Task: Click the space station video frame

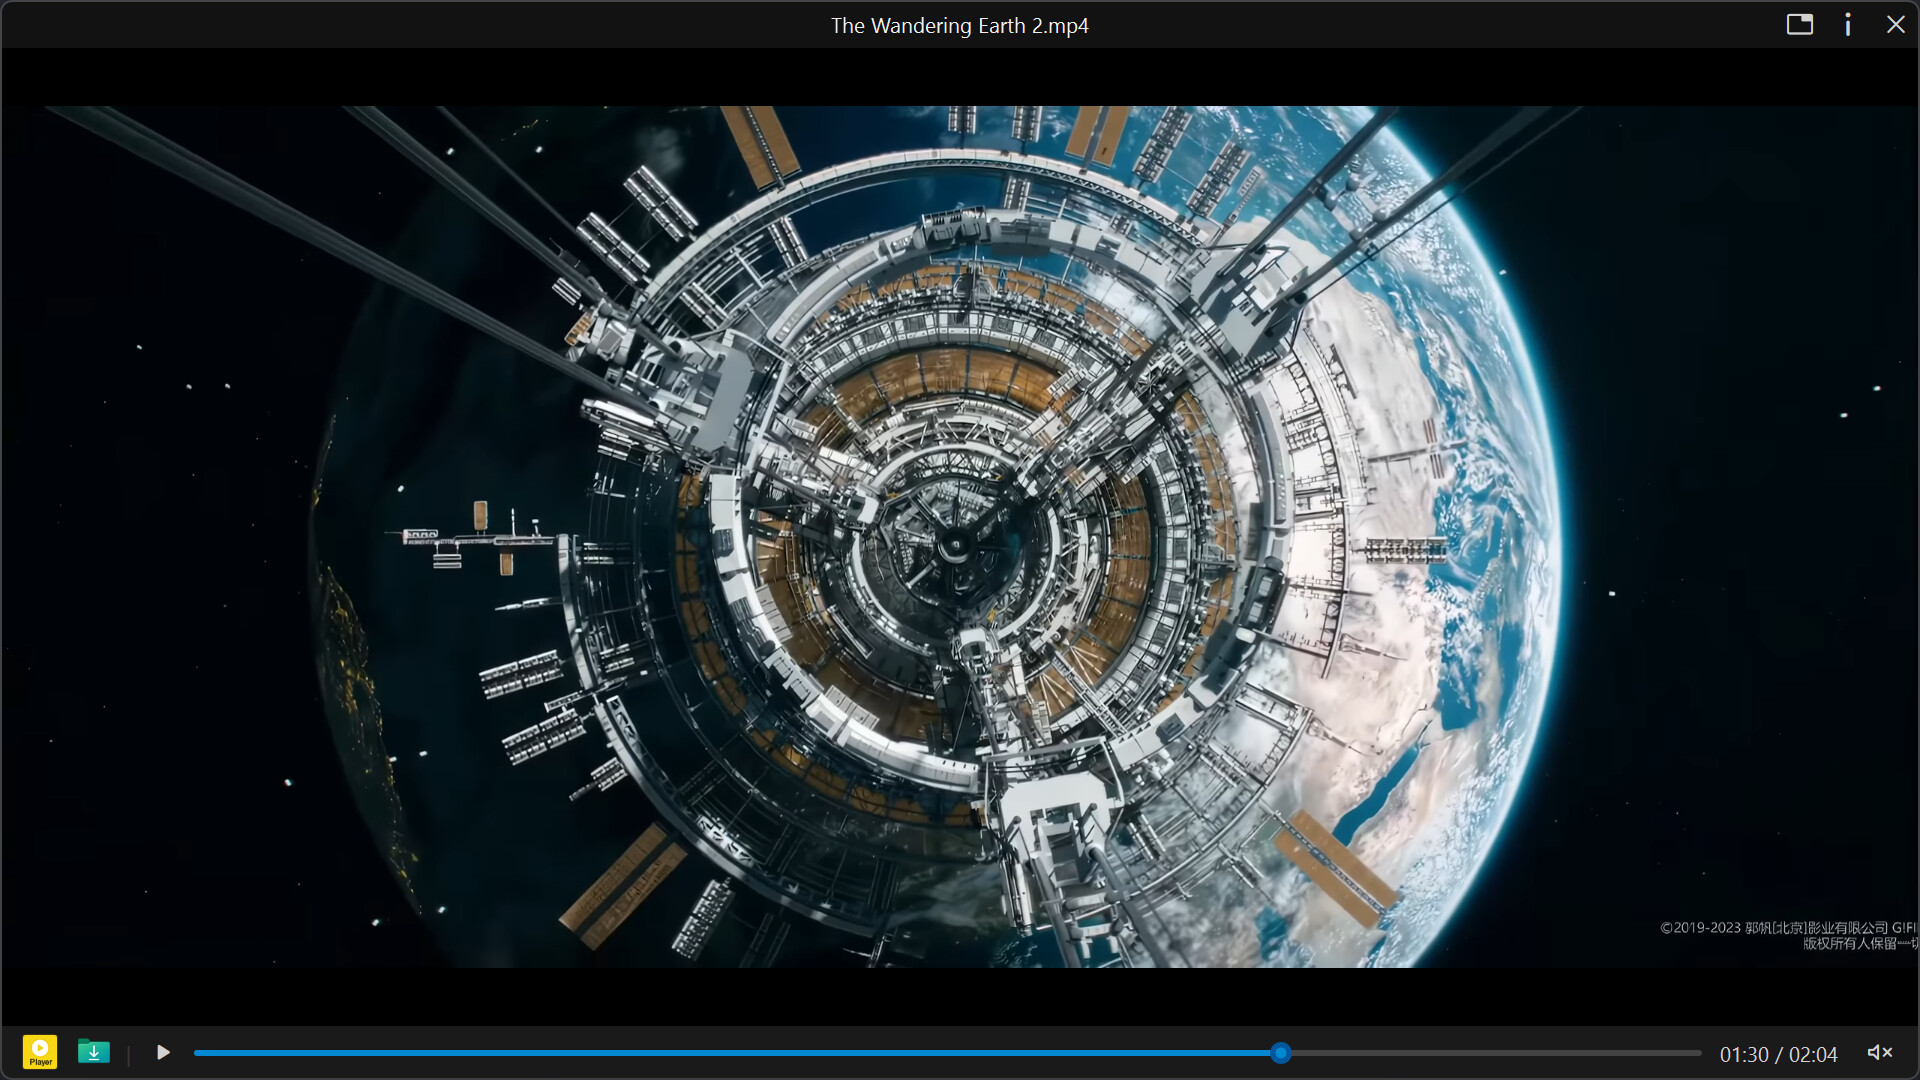Action: [x=960, y=536]
